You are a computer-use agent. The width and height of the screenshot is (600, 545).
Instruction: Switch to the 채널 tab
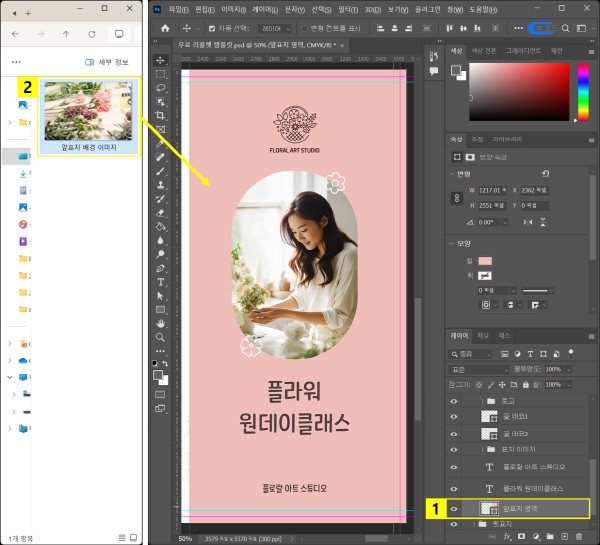pyautogui.click(x=482, y=335)
